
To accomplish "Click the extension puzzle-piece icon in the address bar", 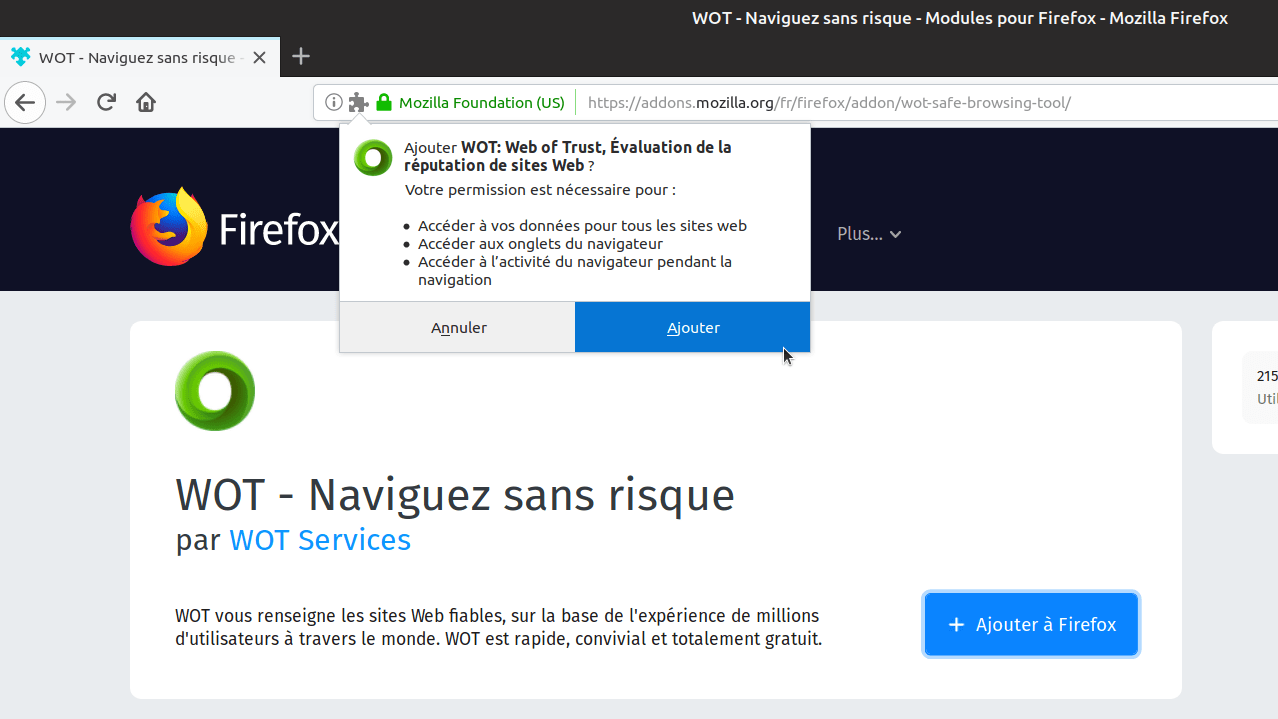I will click(358, 102).
